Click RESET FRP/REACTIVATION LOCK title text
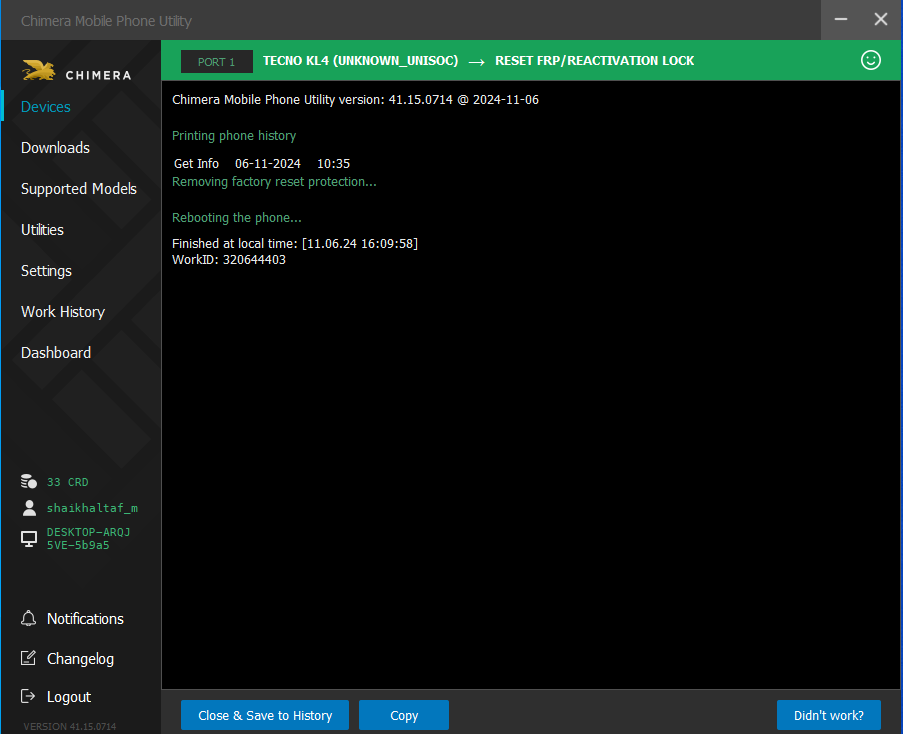This screenshot has width=903, height=734. [x=594, y=60]
